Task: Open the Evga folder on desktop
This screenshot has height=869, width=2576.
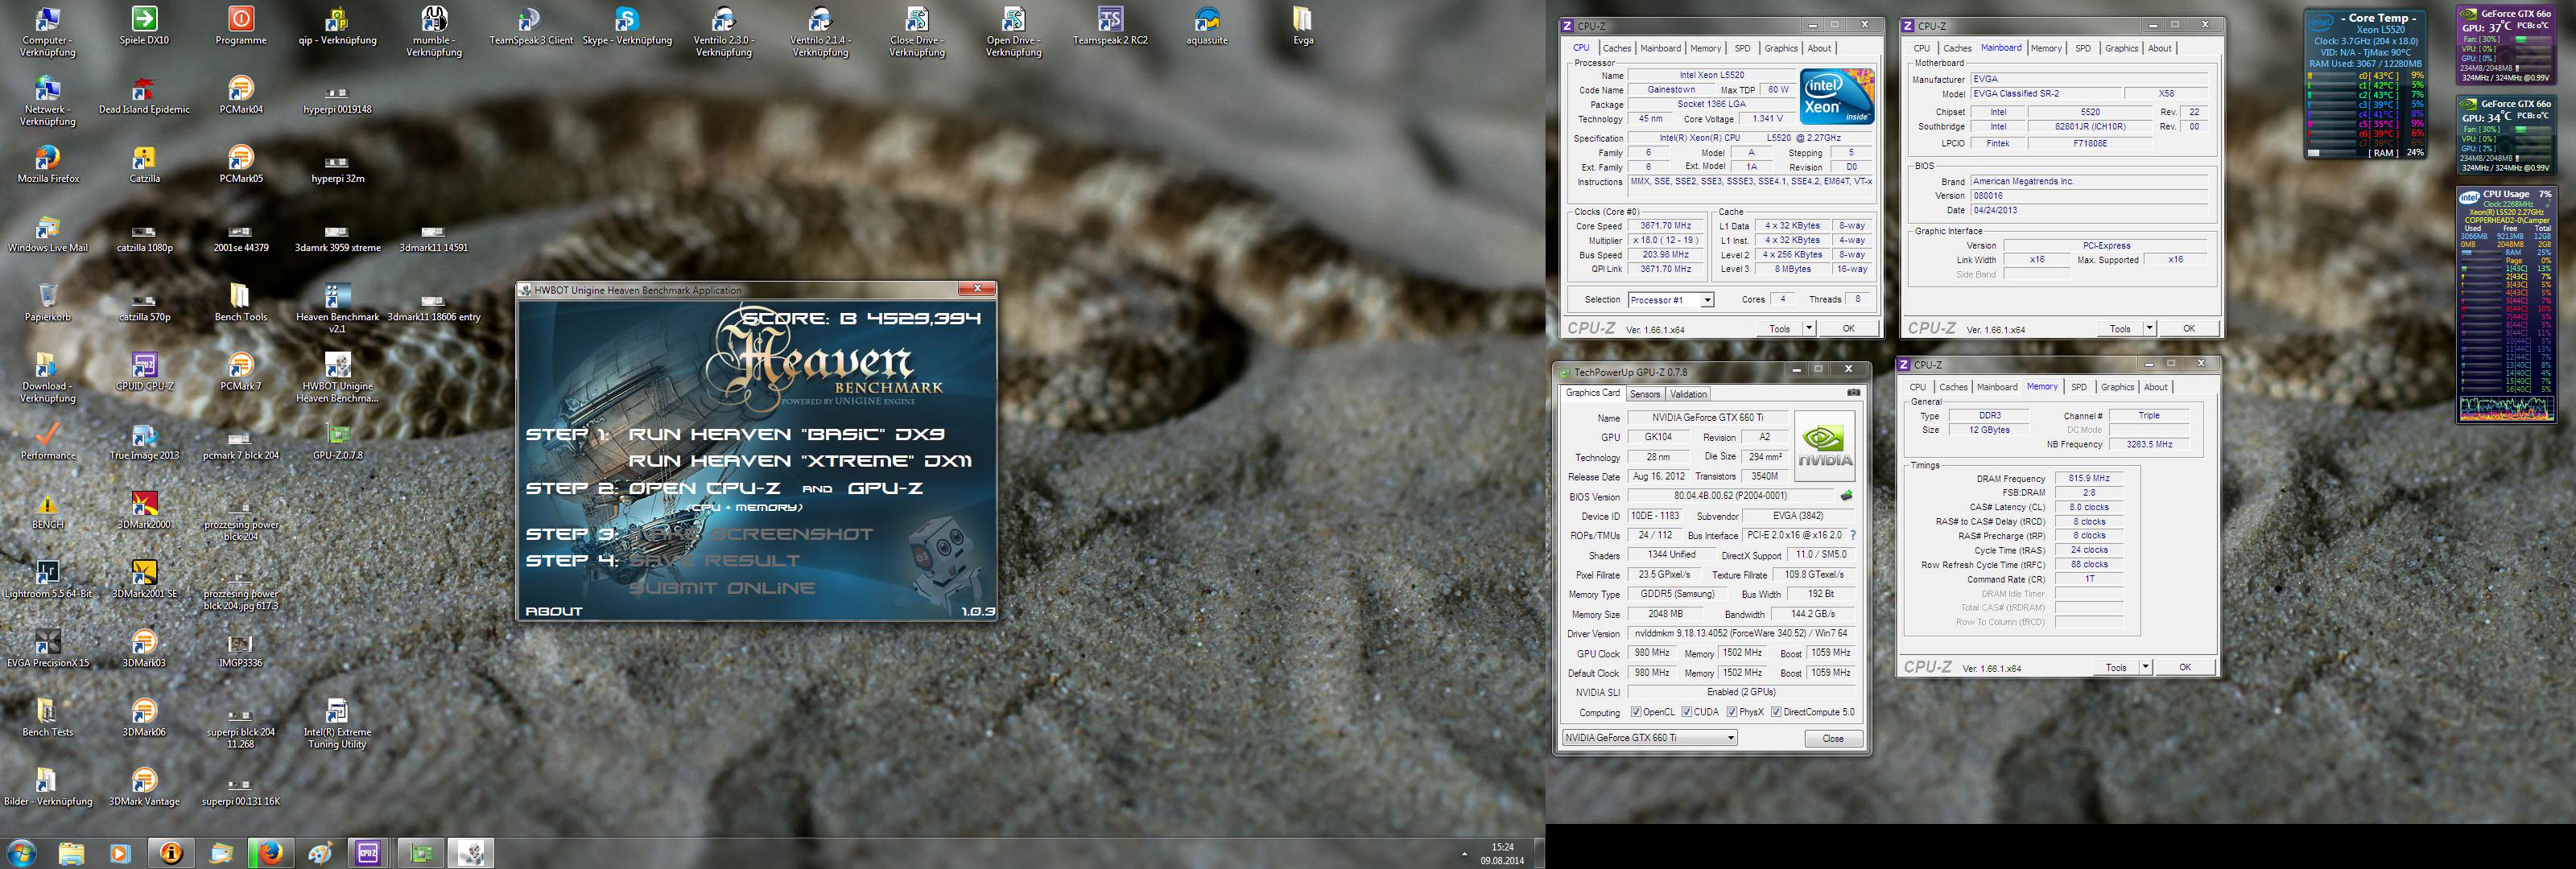Action: tap(1303, 26)
